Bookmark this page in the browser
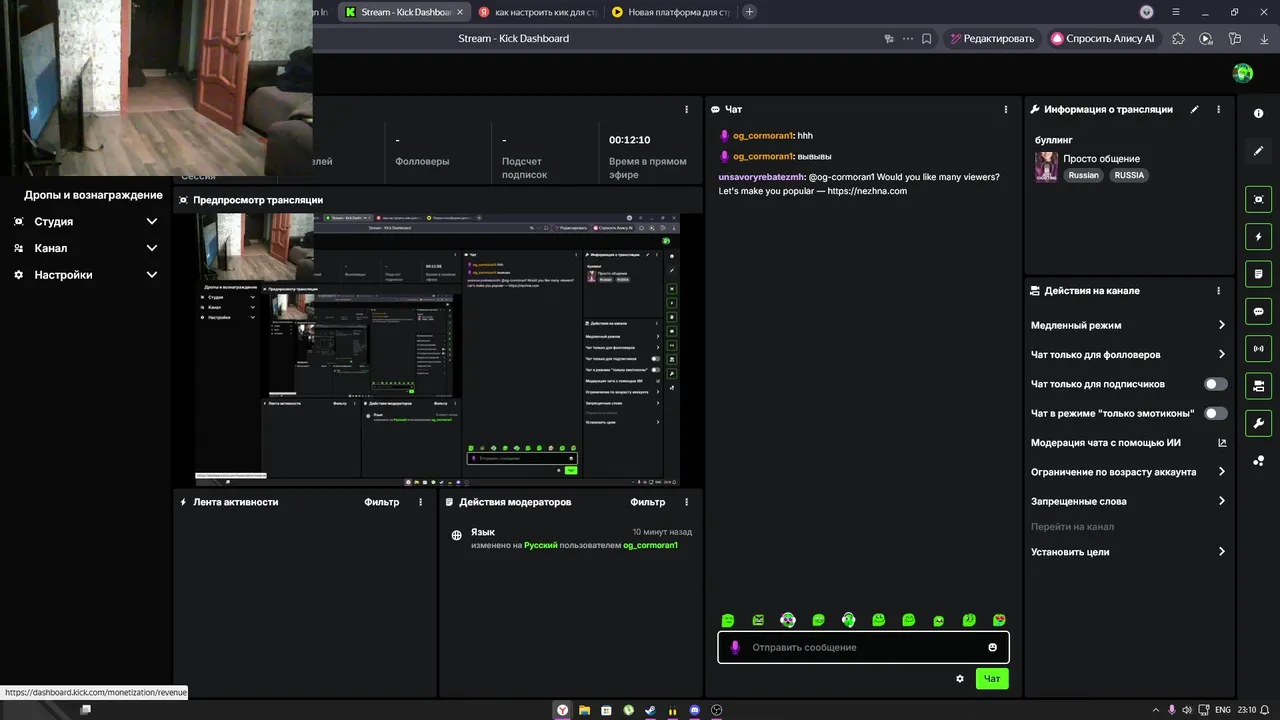This screenshot has width=1280, height=720. 927,39
